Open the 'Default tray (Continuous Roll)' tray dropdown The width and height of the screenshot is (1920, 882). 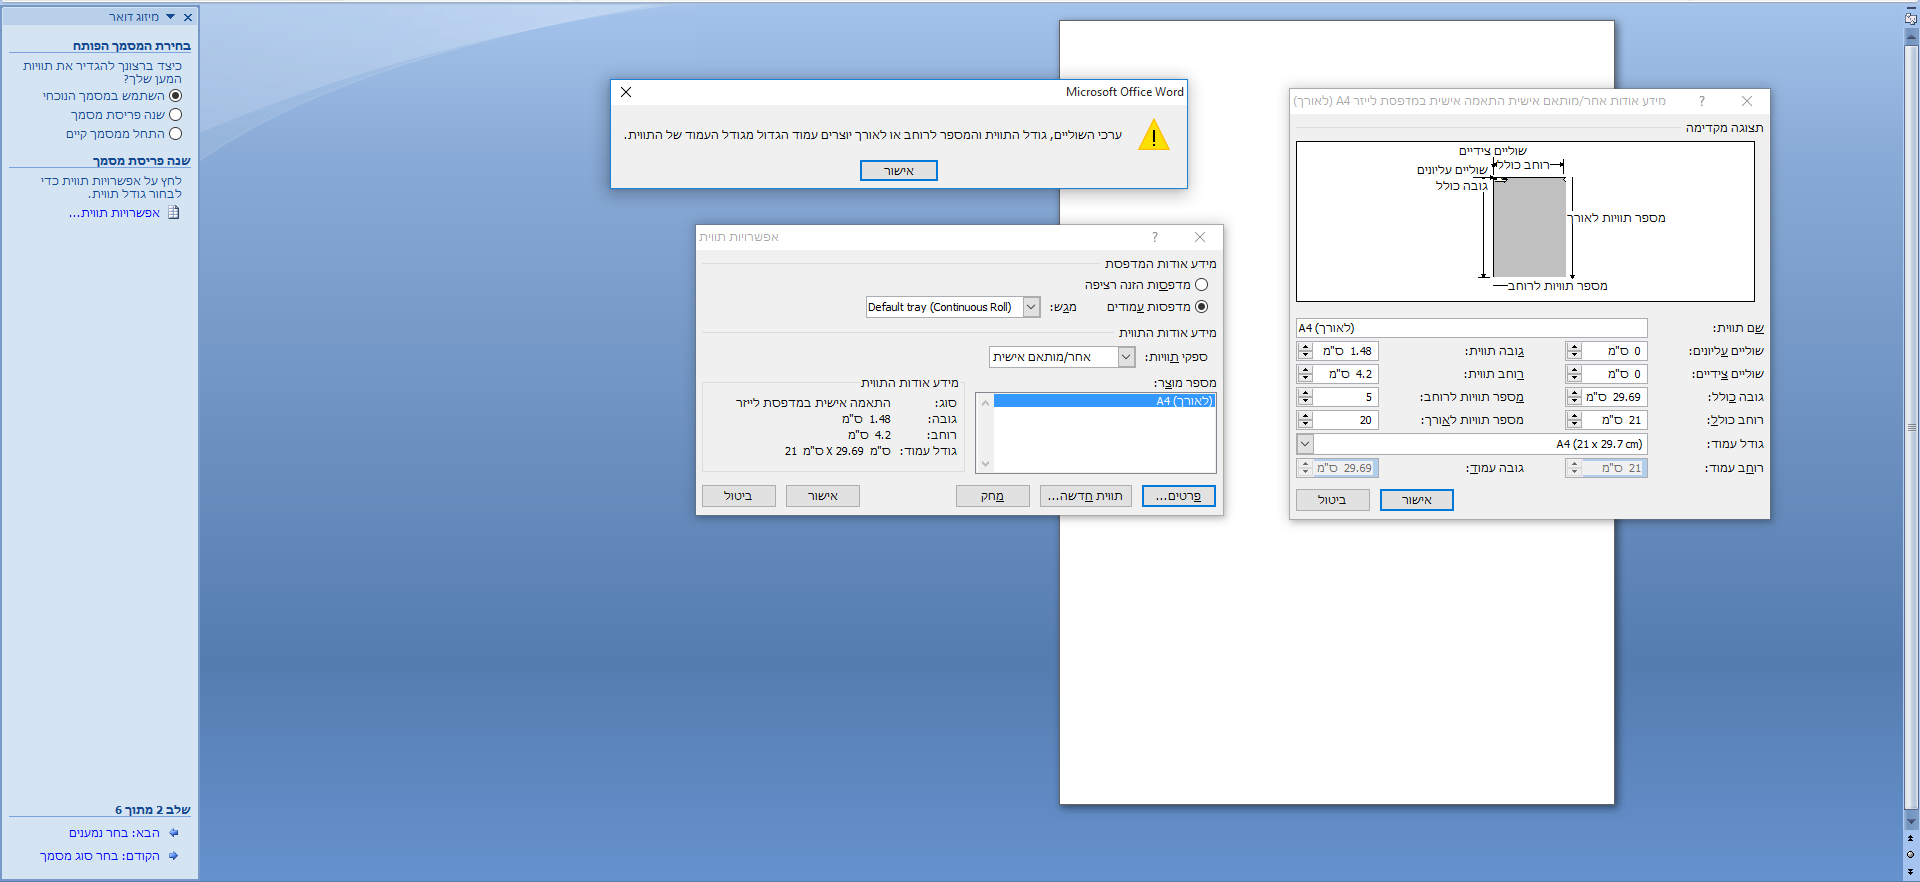[1032, 307]
